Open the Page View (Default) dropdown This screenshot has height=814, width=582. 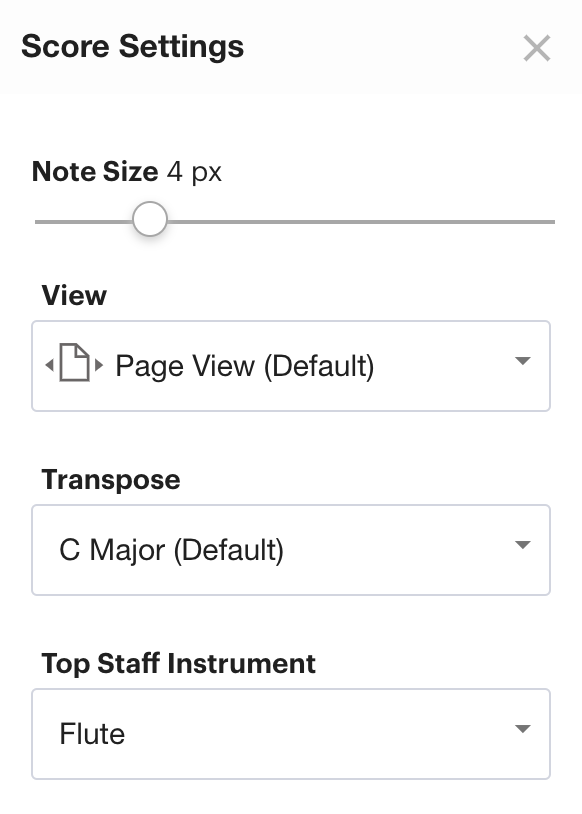[291, 366]
